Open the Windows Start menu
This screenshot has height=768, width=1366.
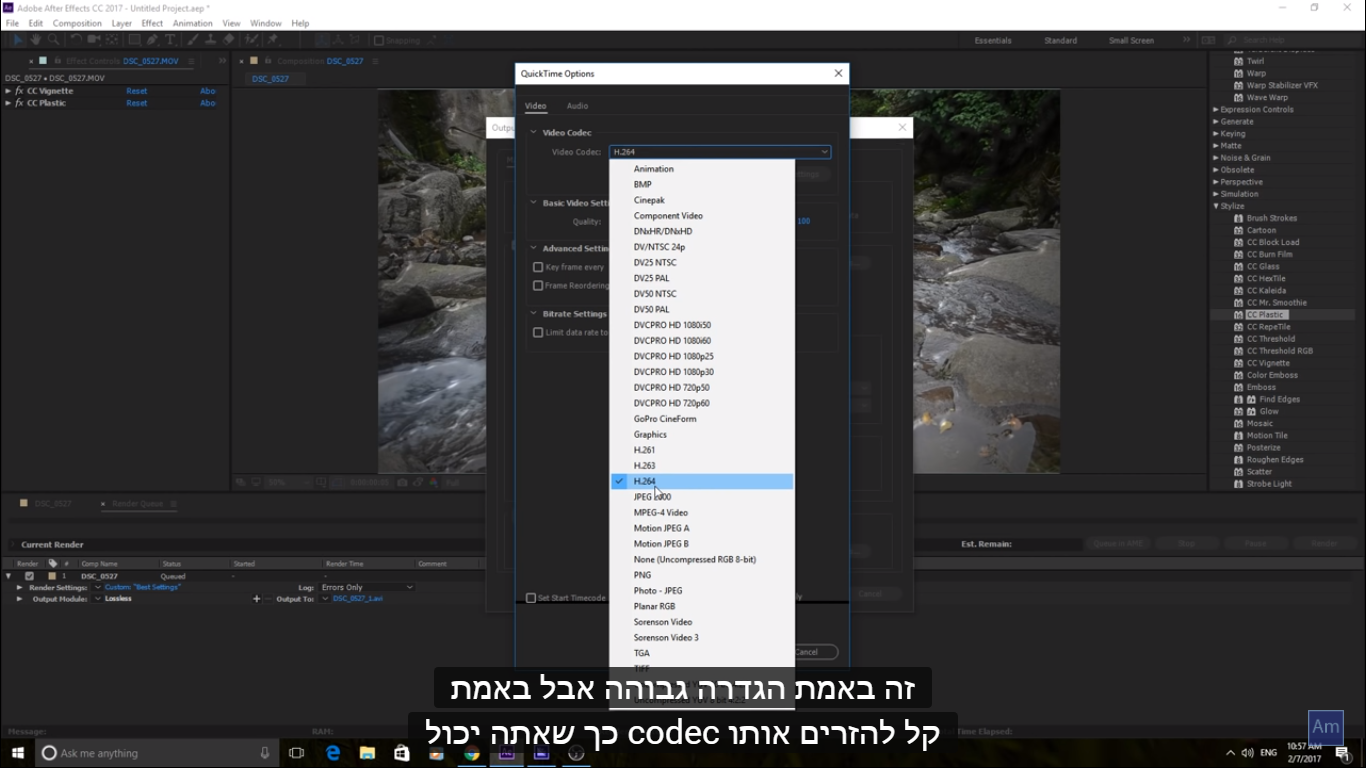click(x=17, y=753)
